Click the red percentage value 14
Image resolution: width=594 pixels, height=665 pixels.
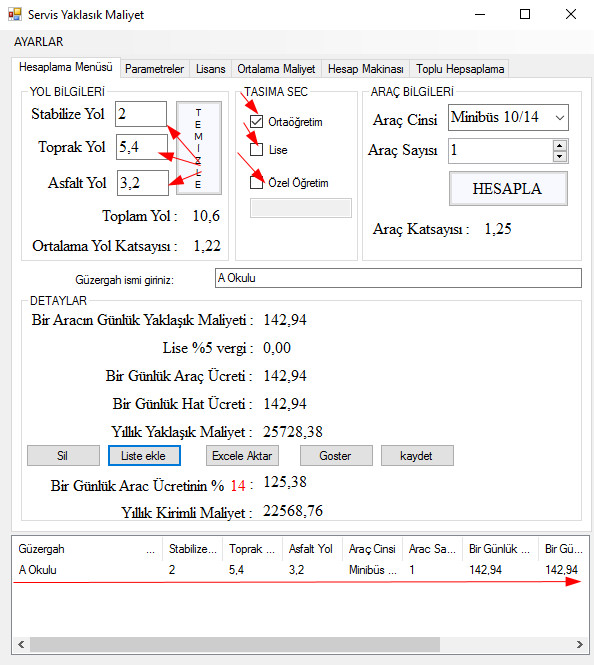tap(238, 486)
